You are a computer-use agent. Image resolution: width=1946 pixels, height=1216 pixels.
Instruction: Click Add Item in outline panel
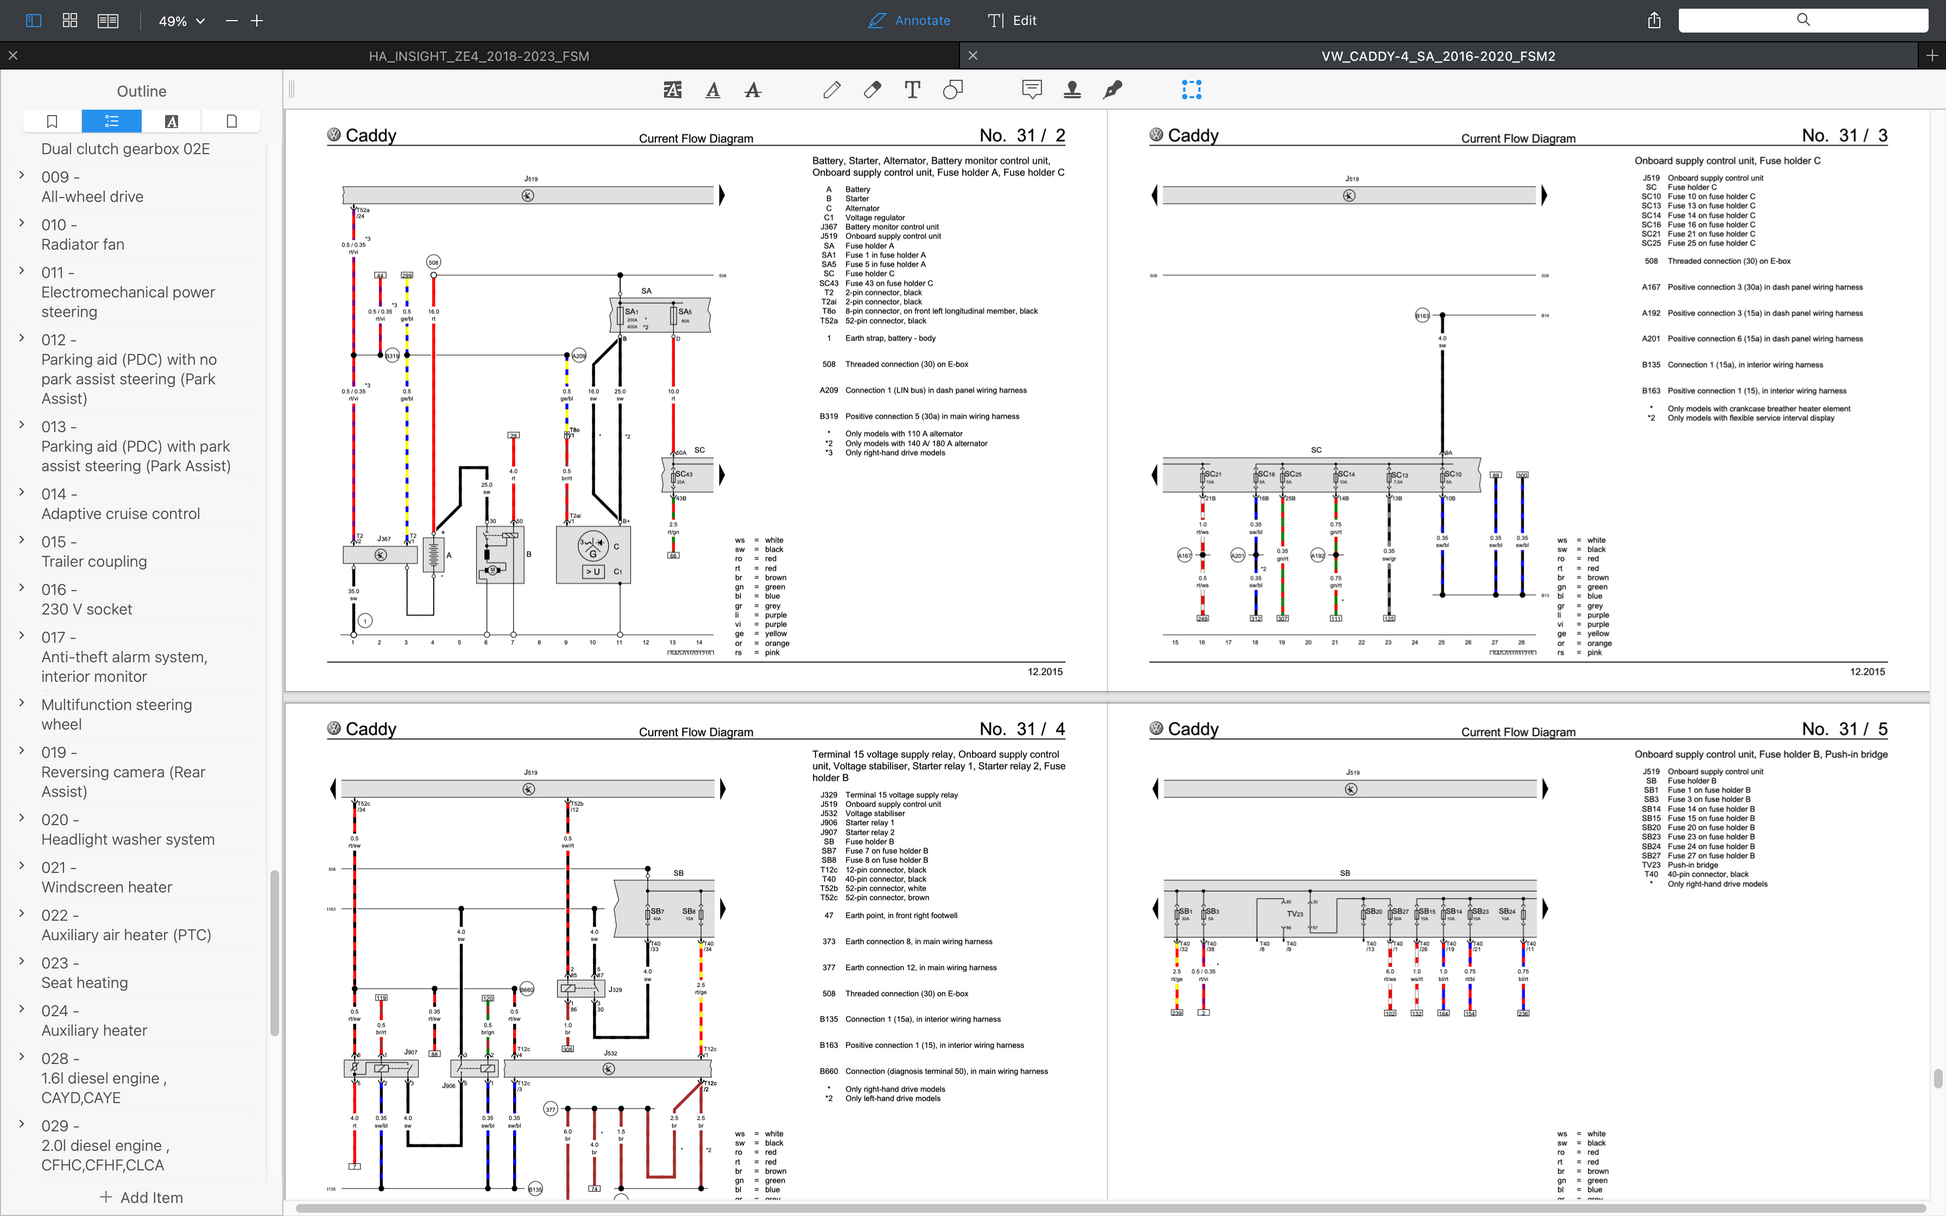[141, 1197]
